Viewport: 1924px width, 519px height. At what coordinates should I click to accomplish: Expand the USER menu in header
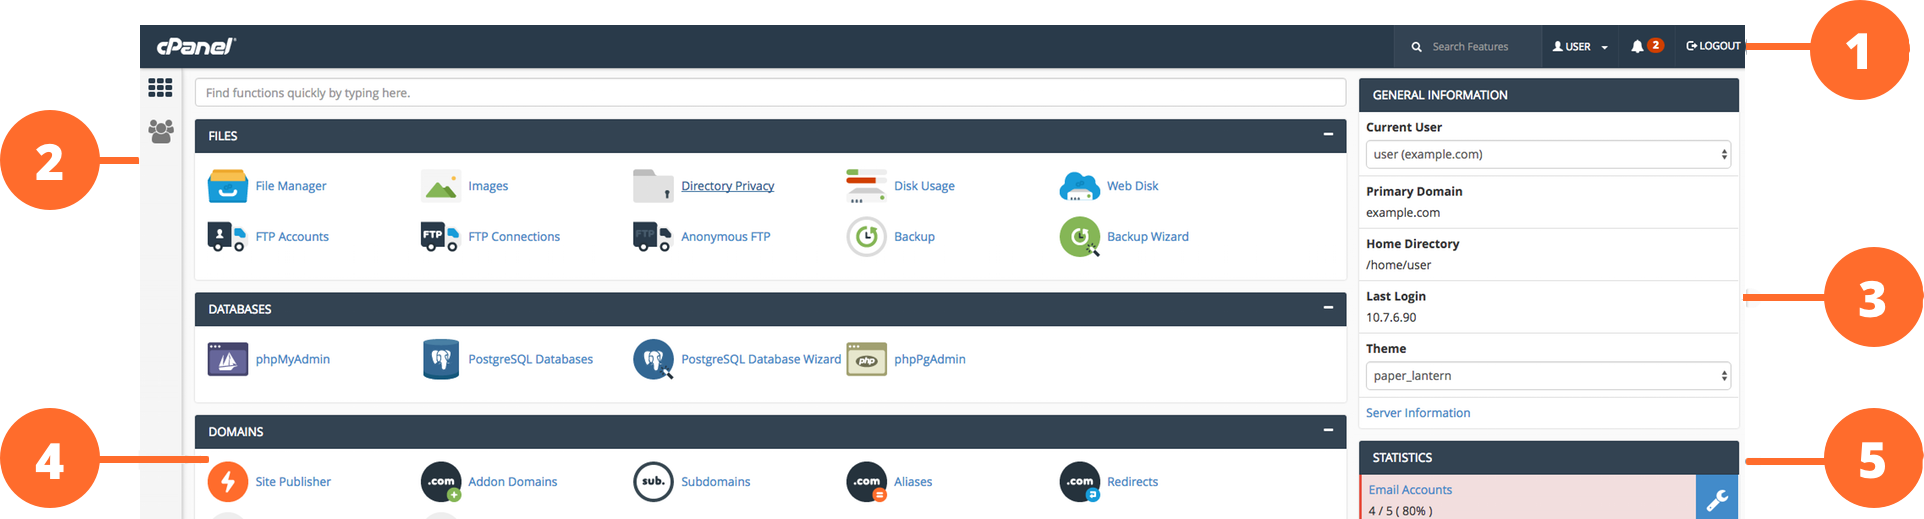1580,47
